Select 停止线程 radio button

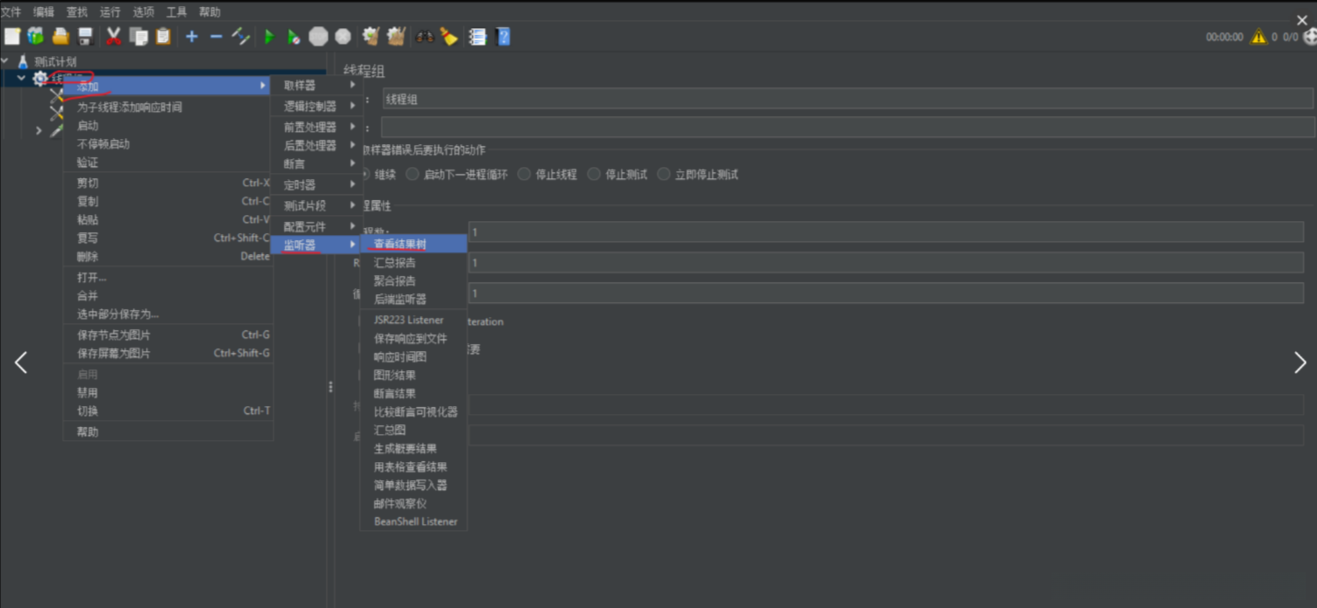[525, 174]
